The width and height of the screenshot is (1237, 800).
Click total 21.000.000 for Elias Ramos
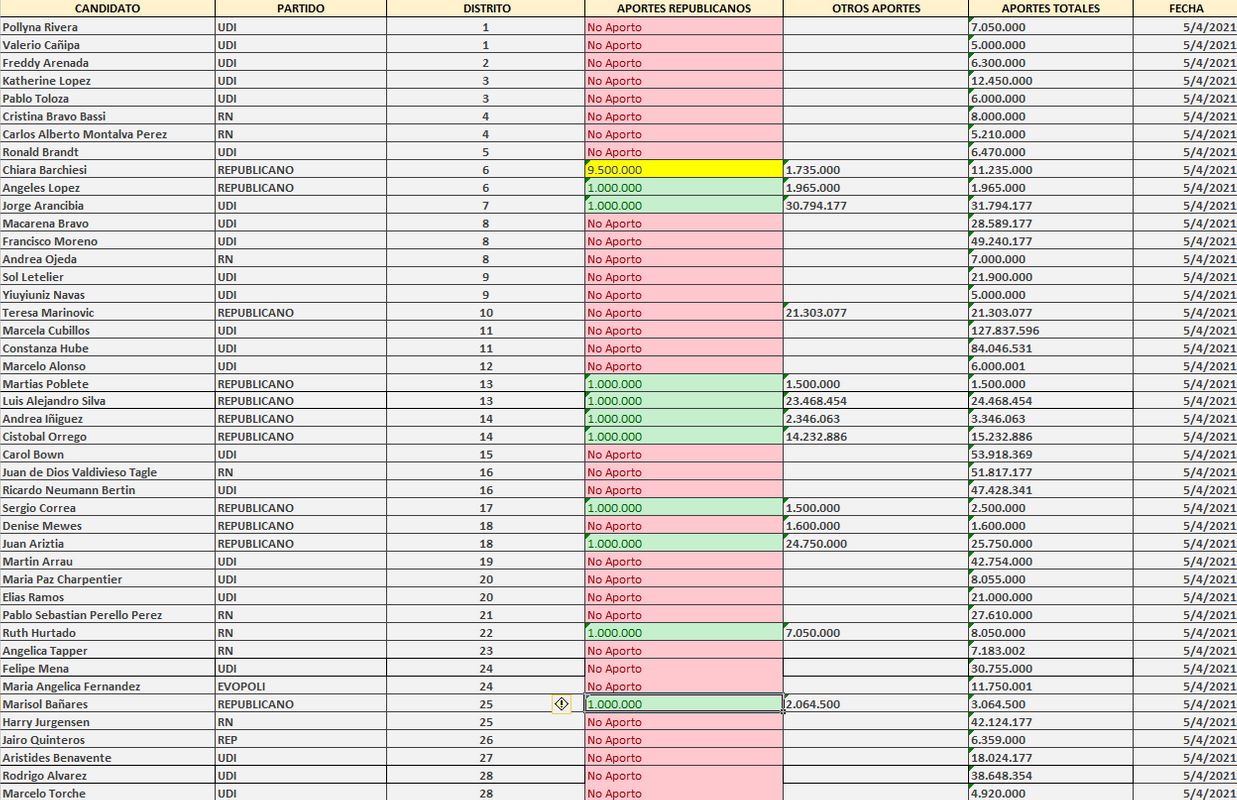click(x=1051, y=597)
